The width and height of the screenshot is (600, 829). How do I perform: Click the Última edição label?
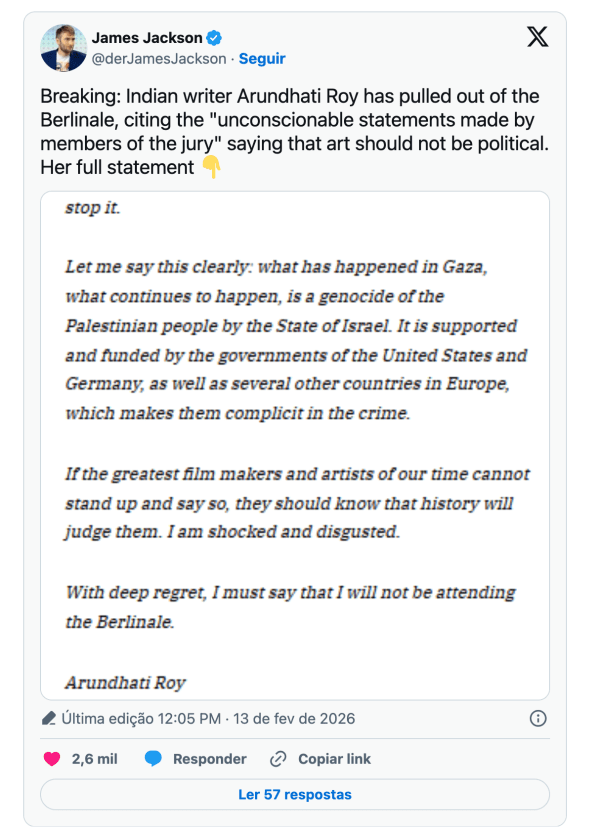coord(104,719)
